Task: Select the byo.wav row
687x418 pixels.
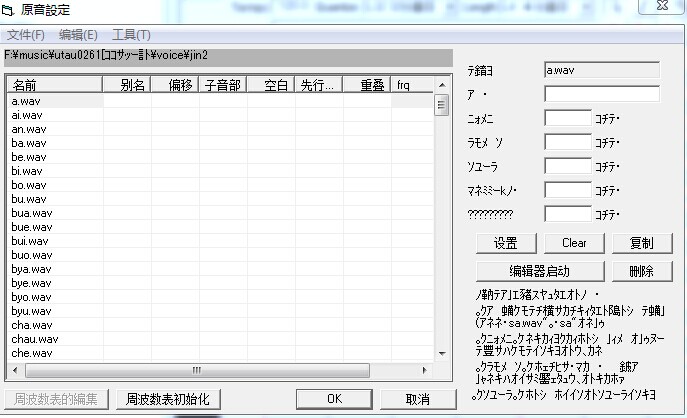Action: click(220, 298)
